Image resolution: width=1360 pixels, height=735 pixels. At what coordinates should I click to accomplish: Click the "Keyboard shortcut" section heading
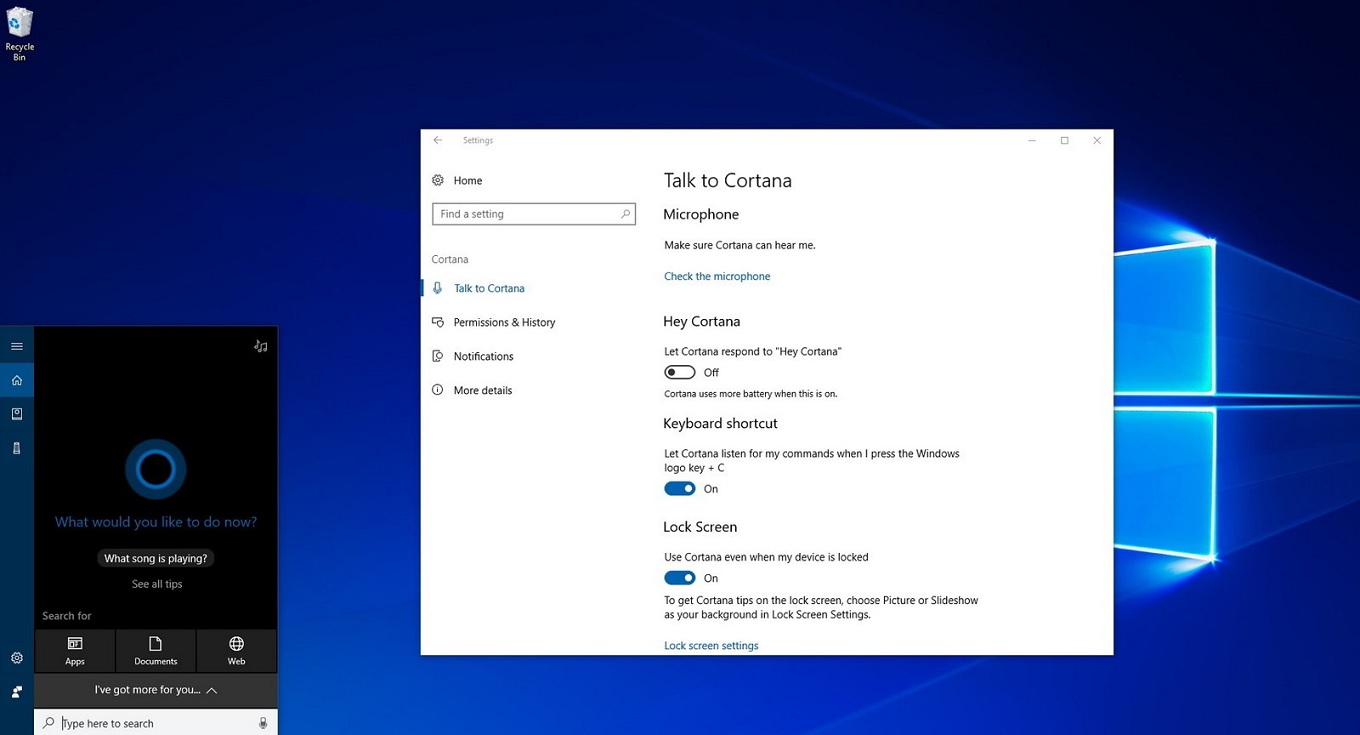click(x=720, y=423)
